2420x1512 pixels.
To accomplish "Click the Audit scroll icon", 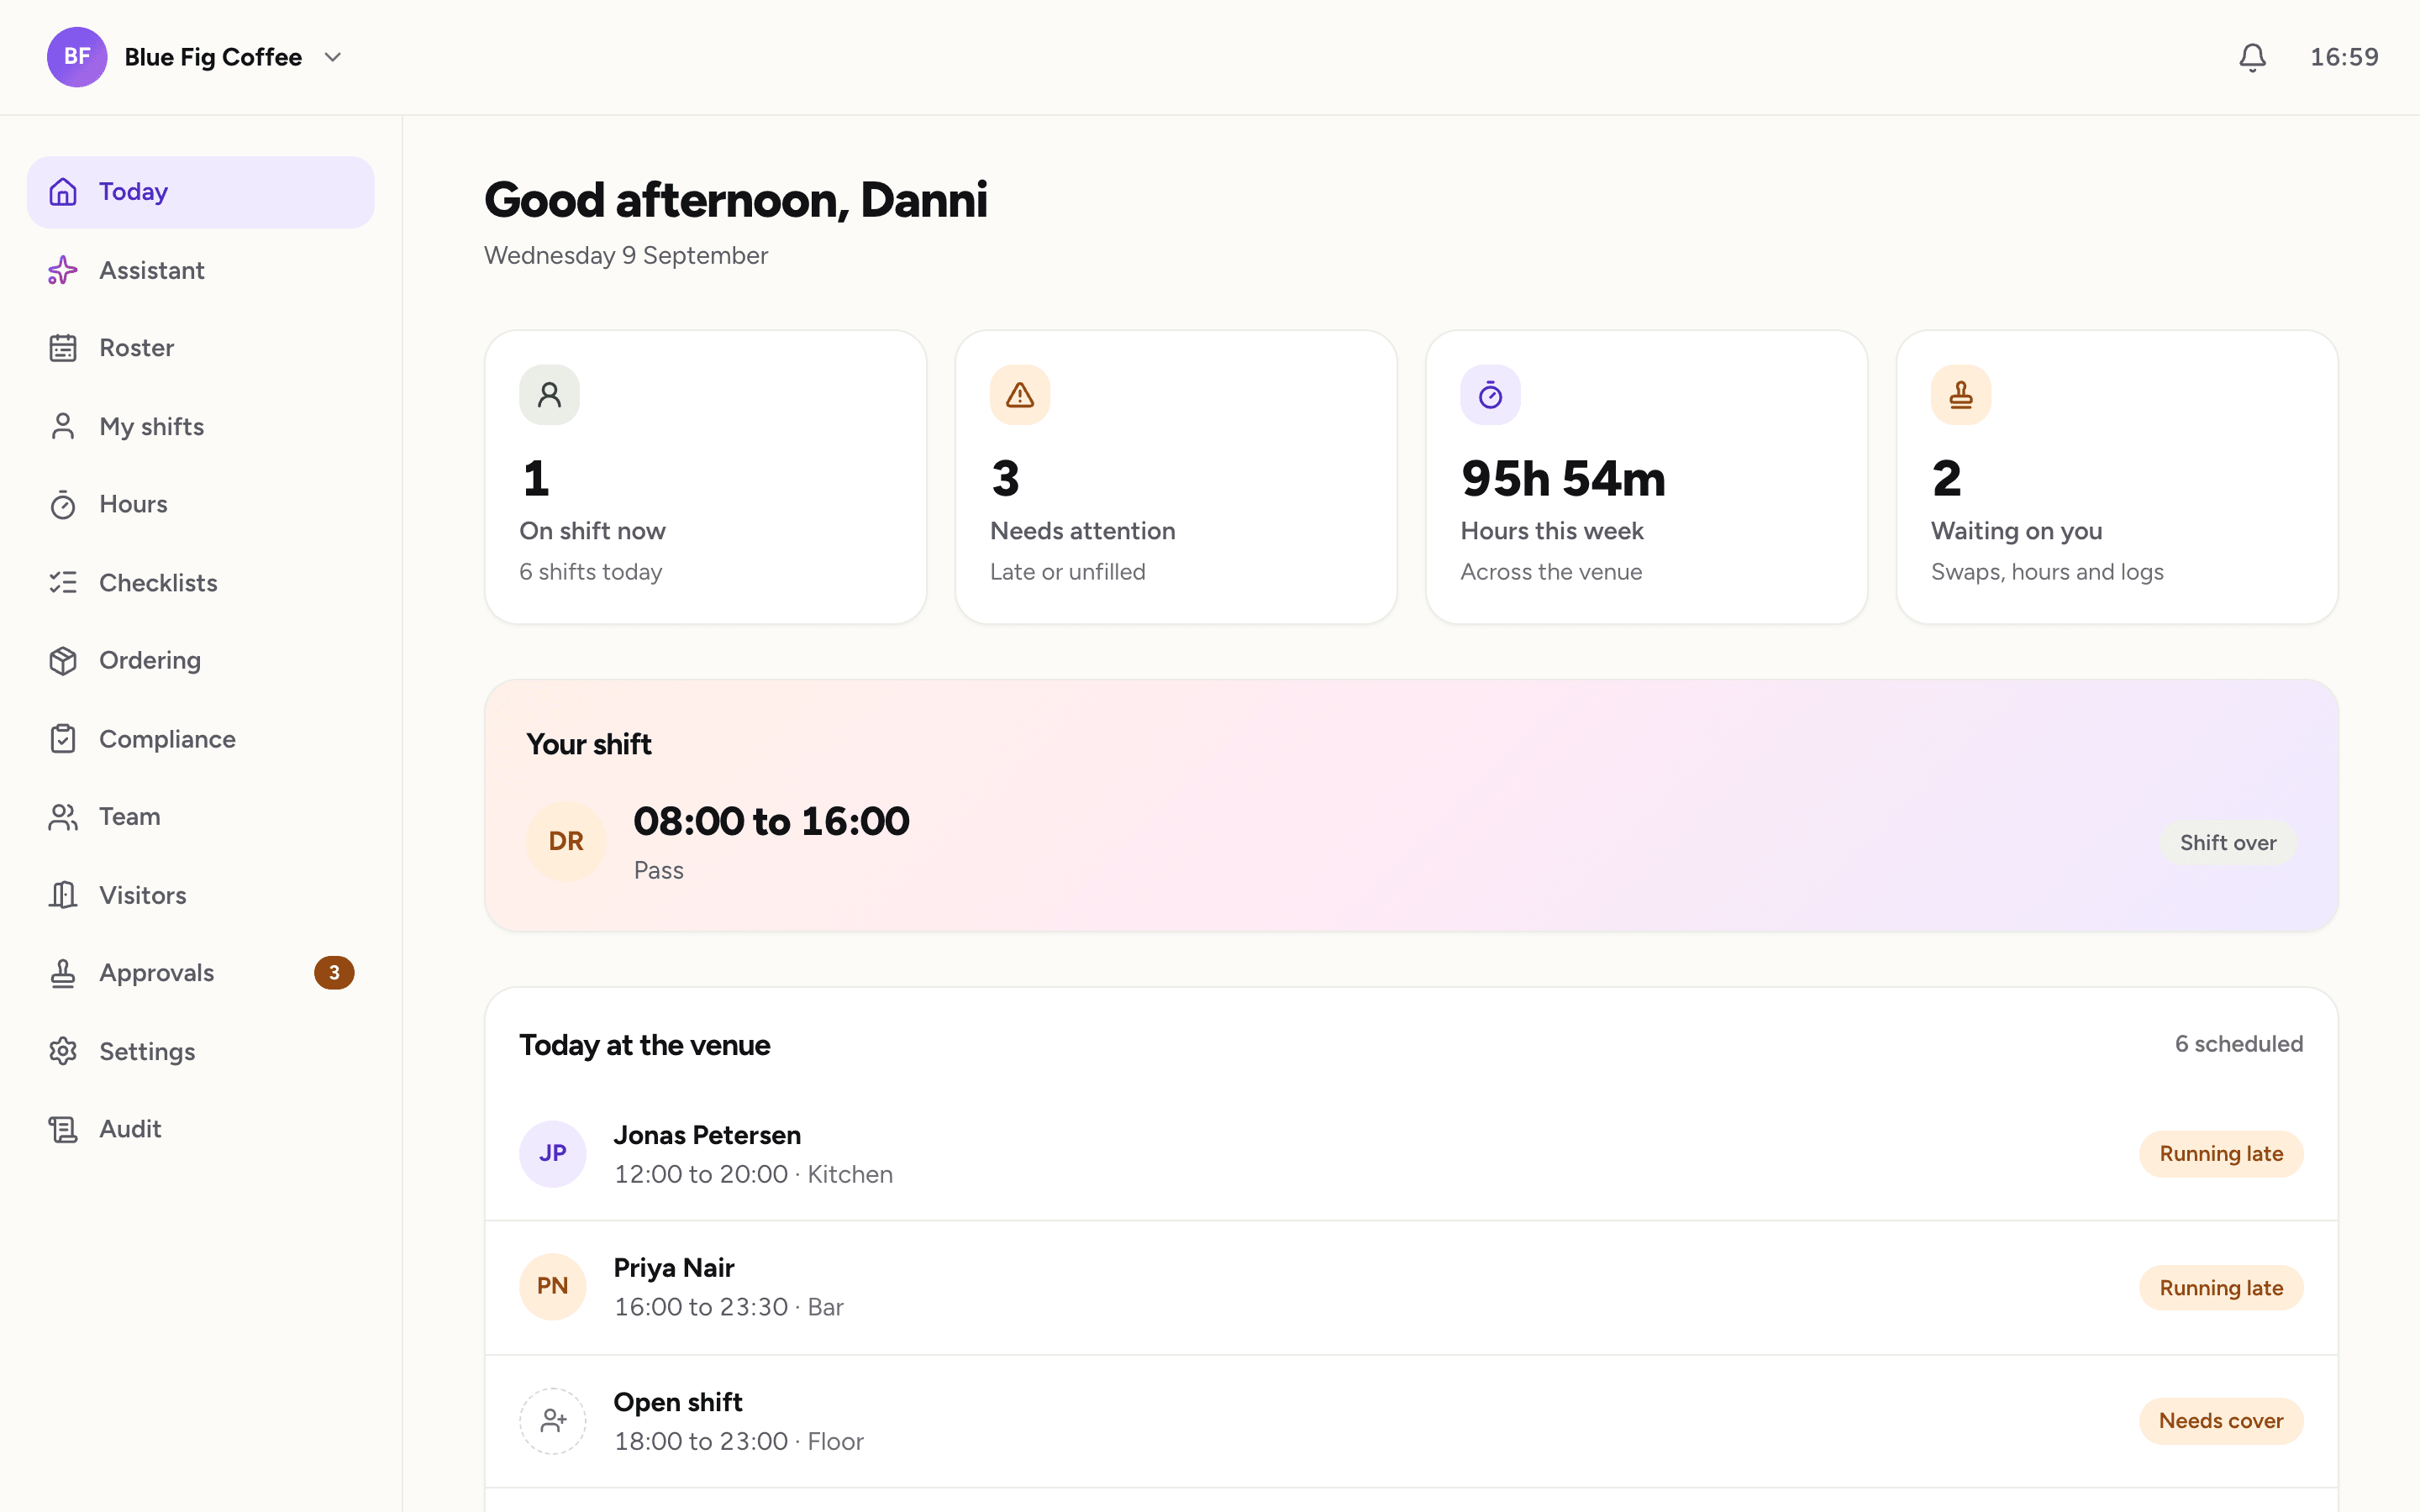I will [63, 1129].
